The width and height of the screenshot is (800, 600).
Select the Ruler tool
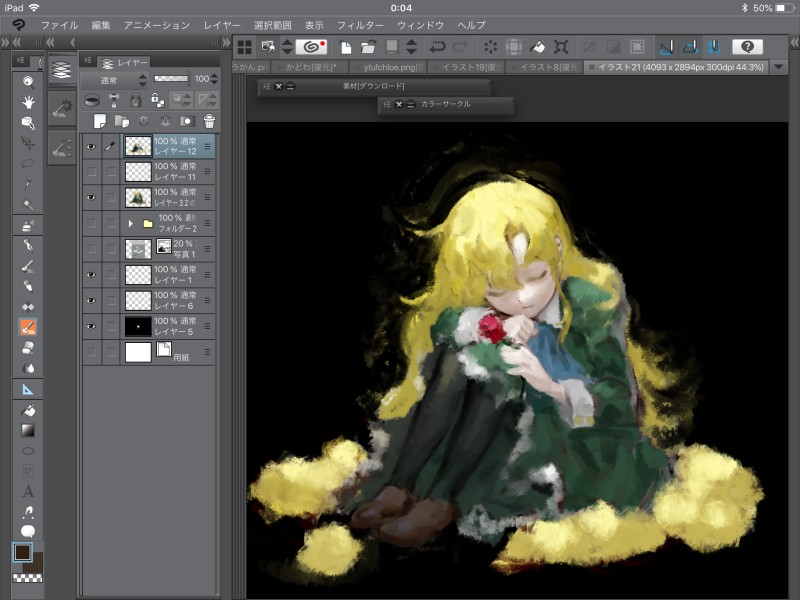28,390
